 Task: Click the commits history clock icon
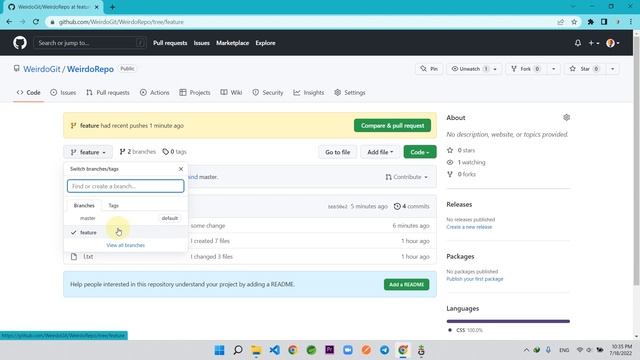[397, 206]
